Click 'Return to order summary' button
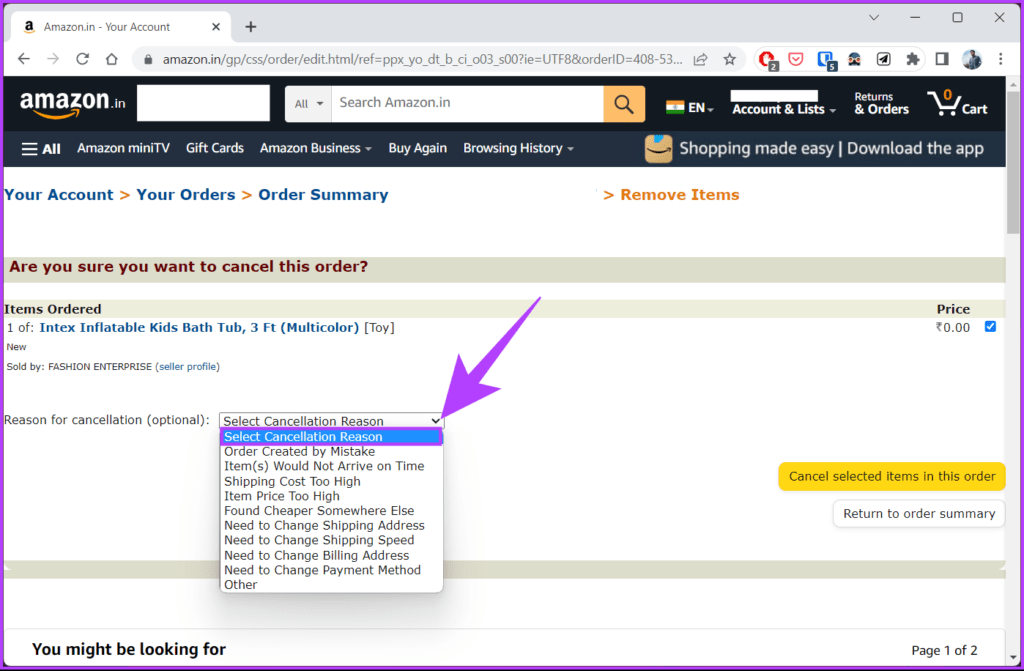Image resolution: width=1024 pixels, height=671 pixels. coord(918,514)
